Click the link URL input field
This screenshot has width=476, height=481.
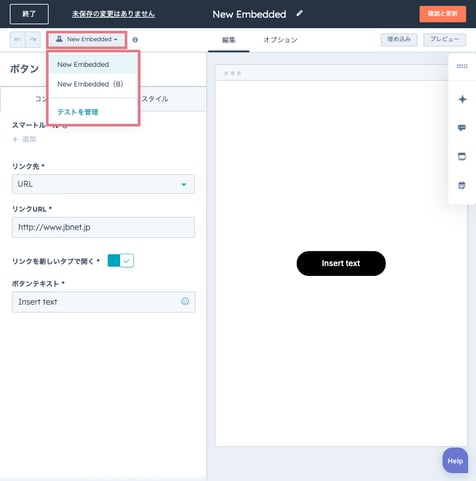[x=103, y=227]
